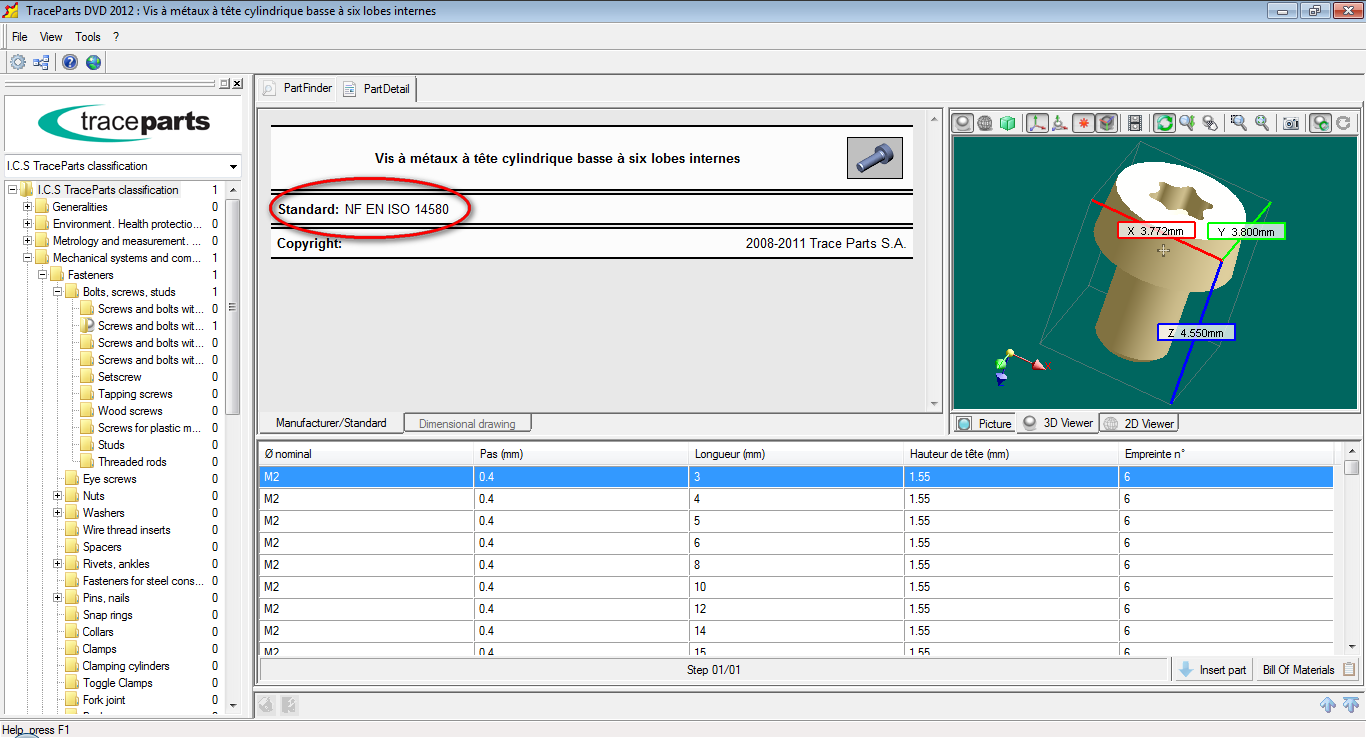Image resolution: width=1366 pixels, height=738 pixels.
Task: Switch to the 2D Viewer tab
Action: tap(1140, 423)
